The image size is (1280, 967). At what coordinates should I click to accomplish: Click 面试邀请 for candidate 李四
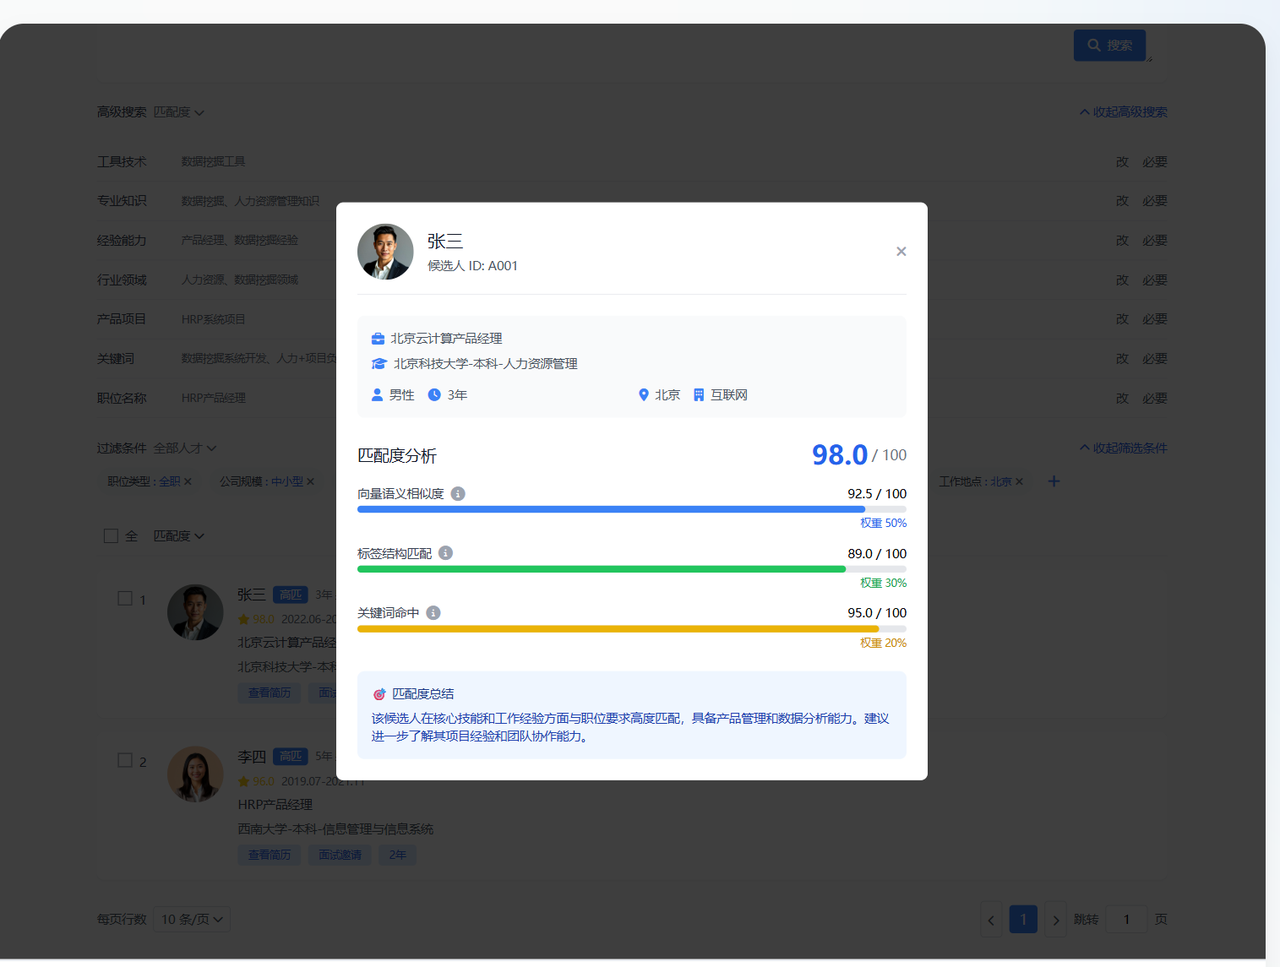(x=340, y=855)
